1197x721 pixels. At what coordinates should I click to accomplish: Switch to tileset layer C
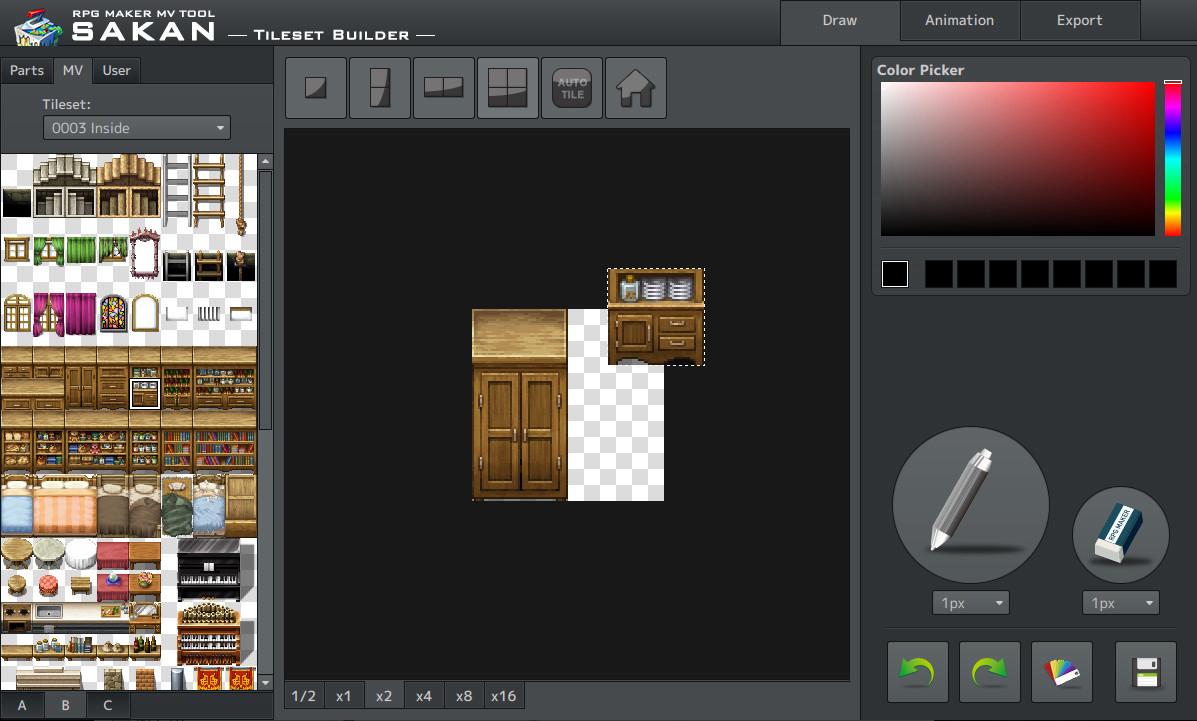pos(107,705)
